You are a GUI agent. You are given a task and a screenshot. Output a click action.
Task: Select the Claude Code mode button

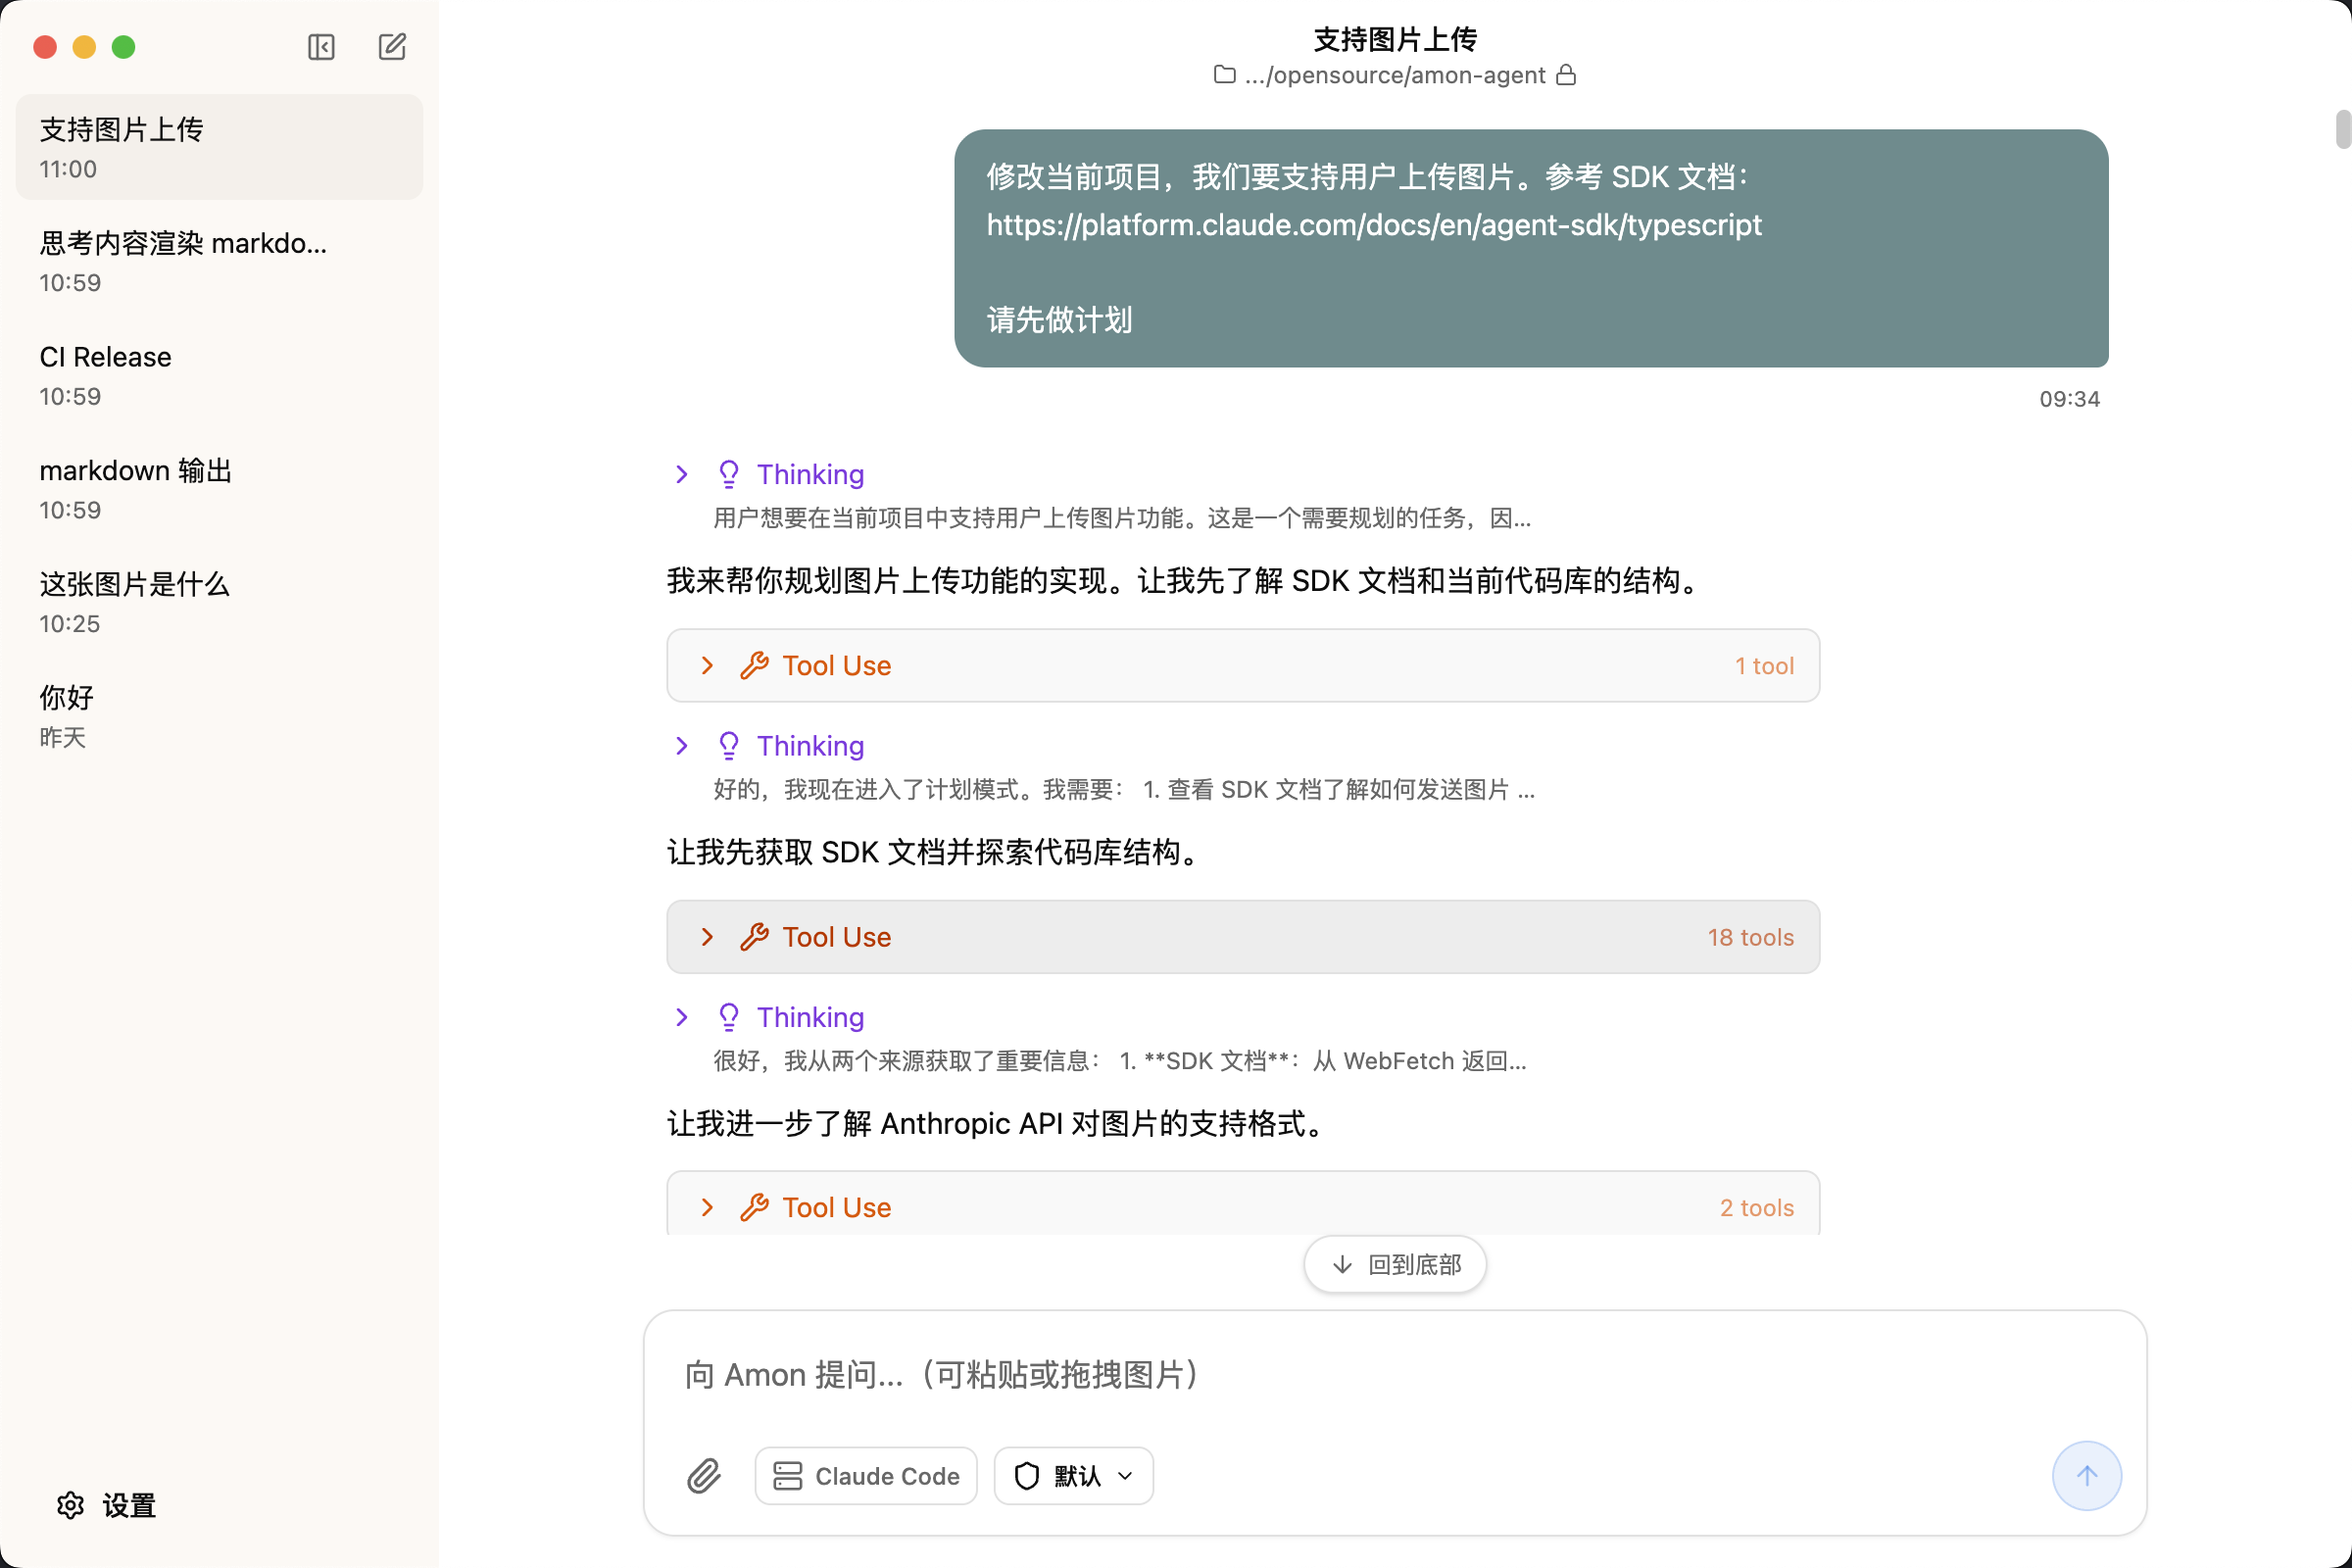pos(865,1475)
